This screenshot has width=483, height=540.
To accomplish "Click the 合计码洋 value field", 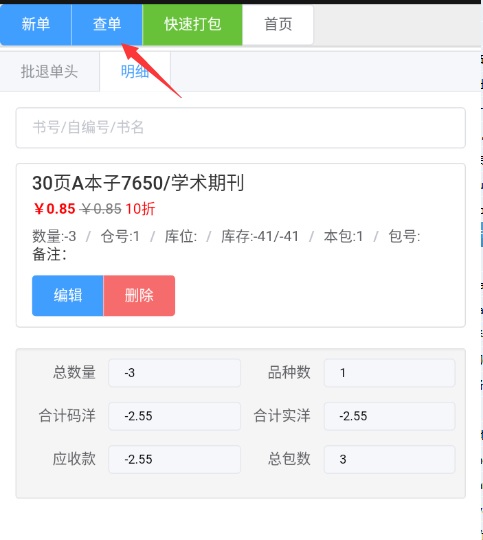I will point(174,416).
